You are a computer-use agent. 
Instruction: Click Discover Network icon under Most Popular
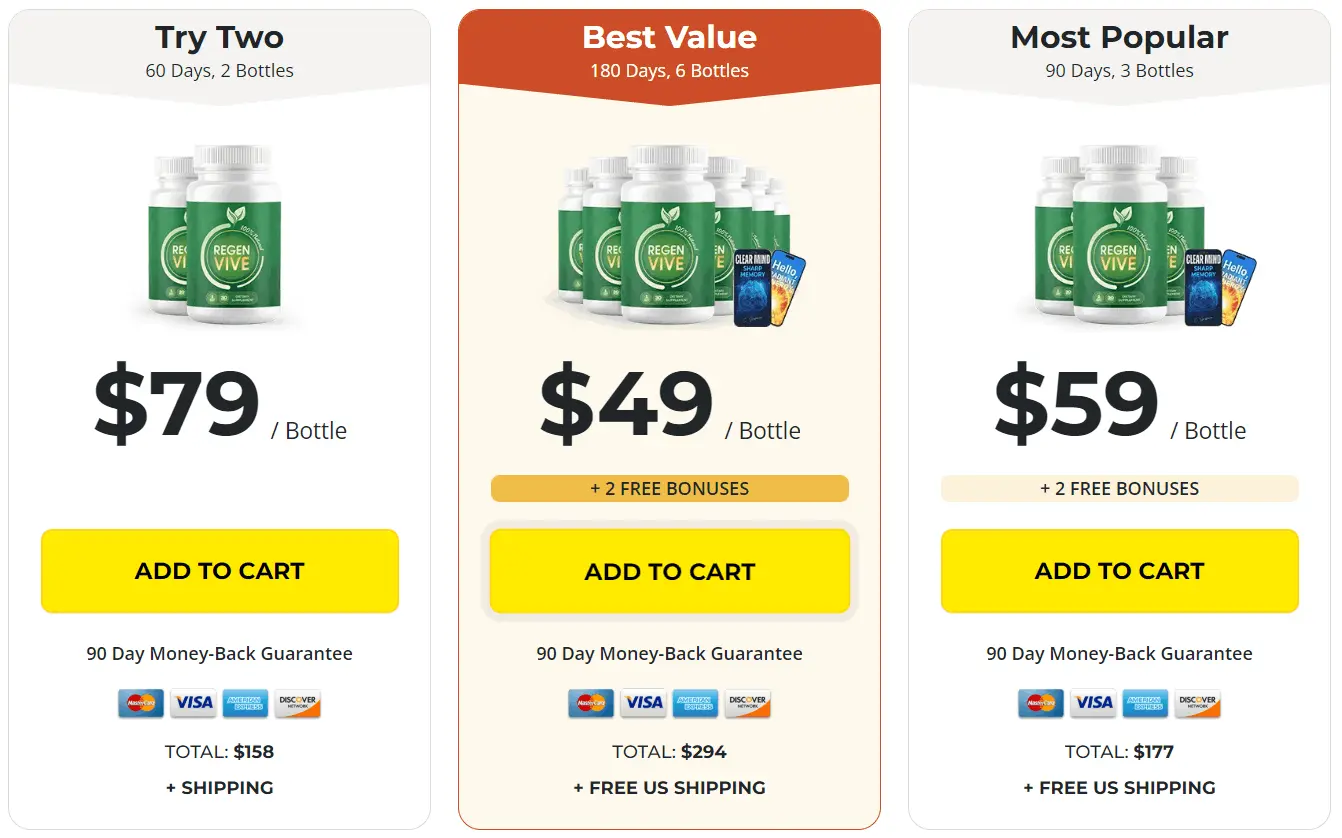coord(1198,703)
